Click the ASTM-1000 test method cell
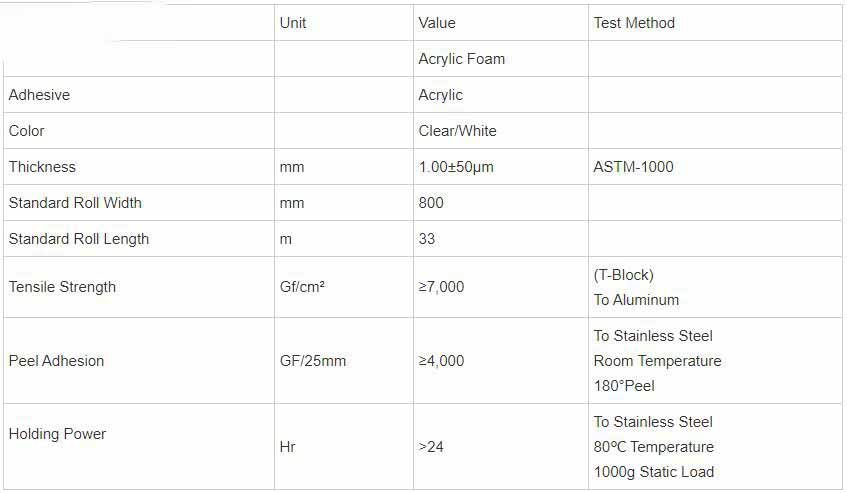The height and width of the screenshot is (493, 847). tap(633, 167)
